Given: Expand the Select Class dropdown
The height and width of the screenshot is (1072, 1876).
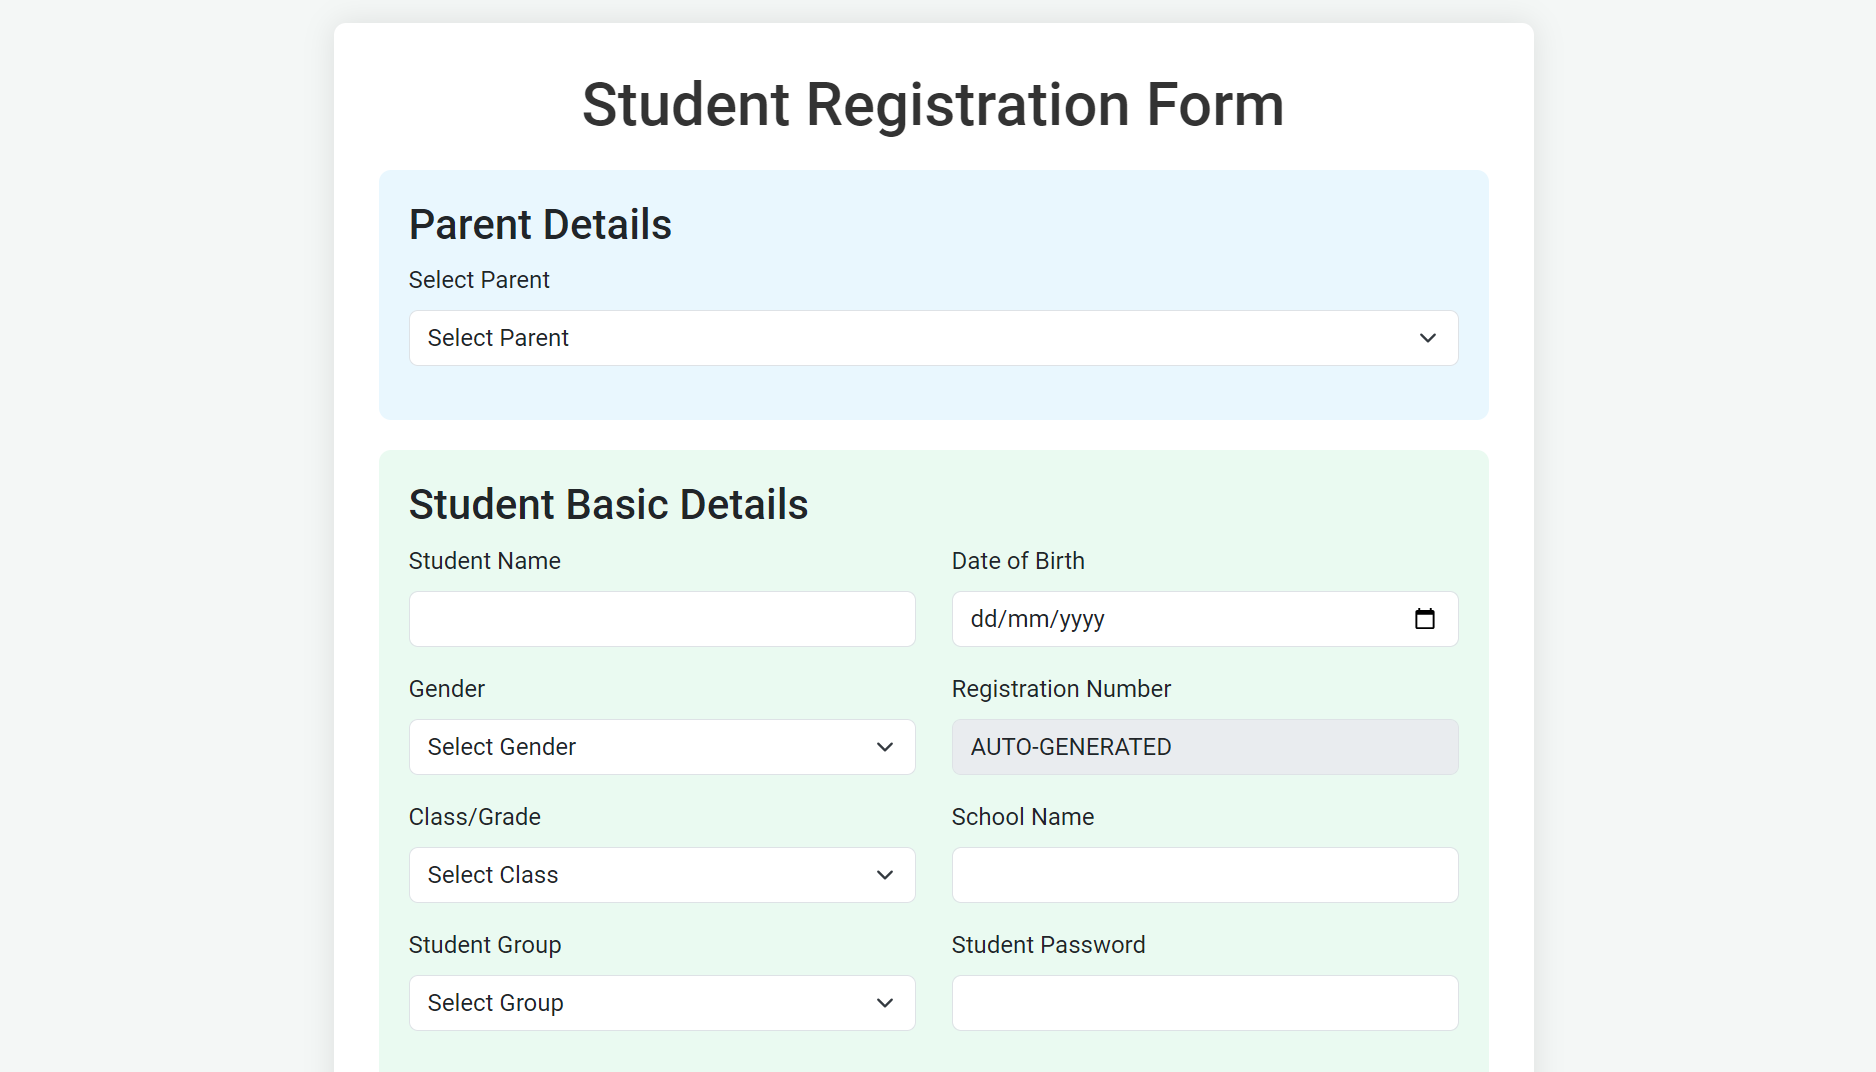Looking at the screenshot, I should 662,875.
